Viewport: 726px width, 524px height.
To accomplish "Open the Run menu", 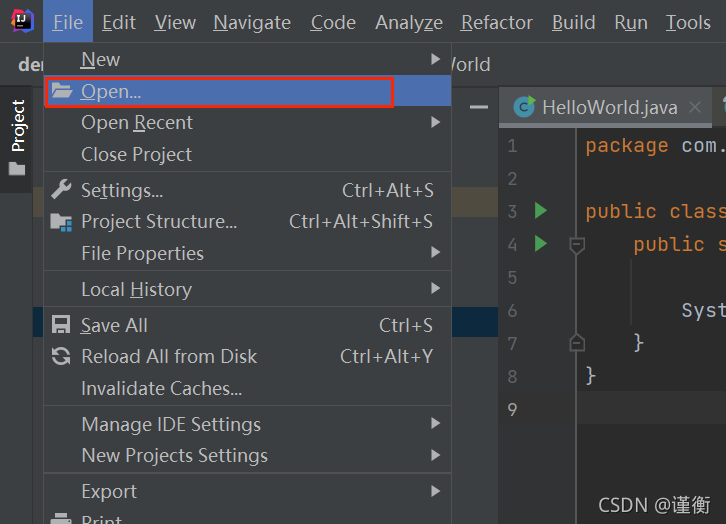I will (631, 22).
